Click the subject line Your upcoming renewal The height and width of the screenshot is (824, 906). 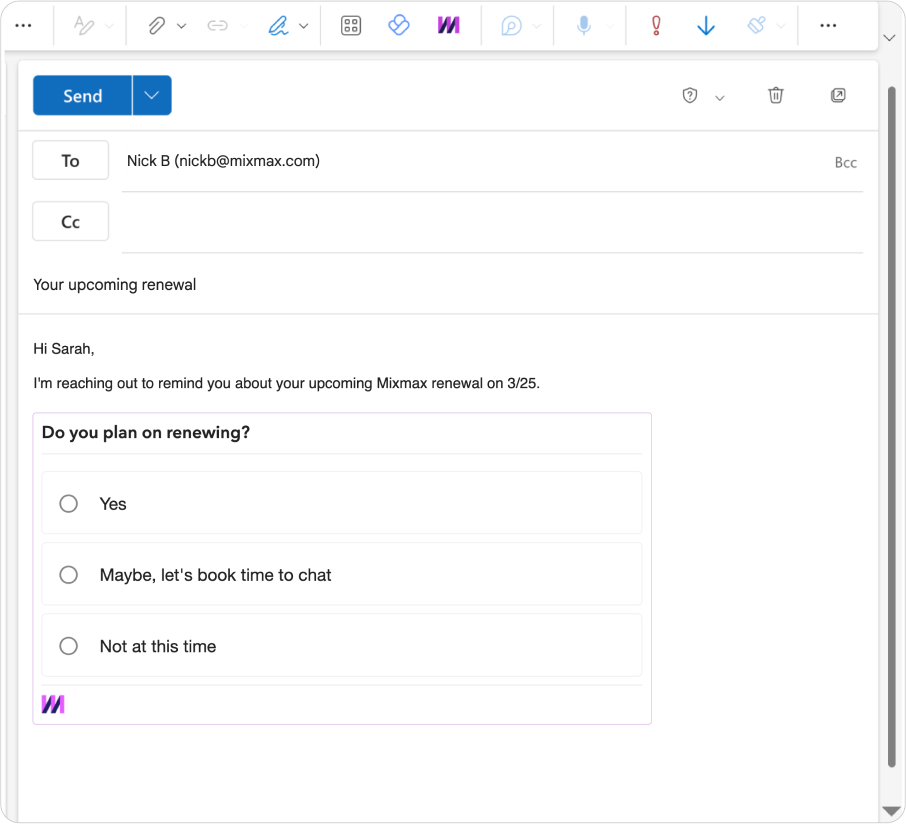tap(114, 284)
